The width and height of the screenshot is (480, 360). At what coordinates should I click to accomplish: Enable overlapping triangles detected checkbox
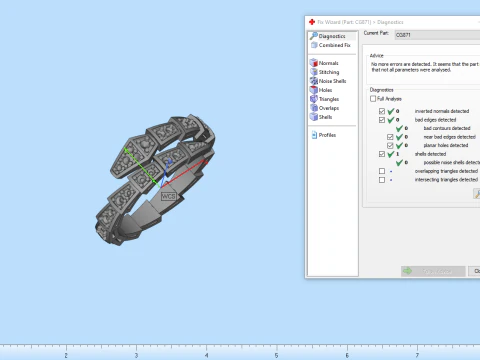pos(382,171)
